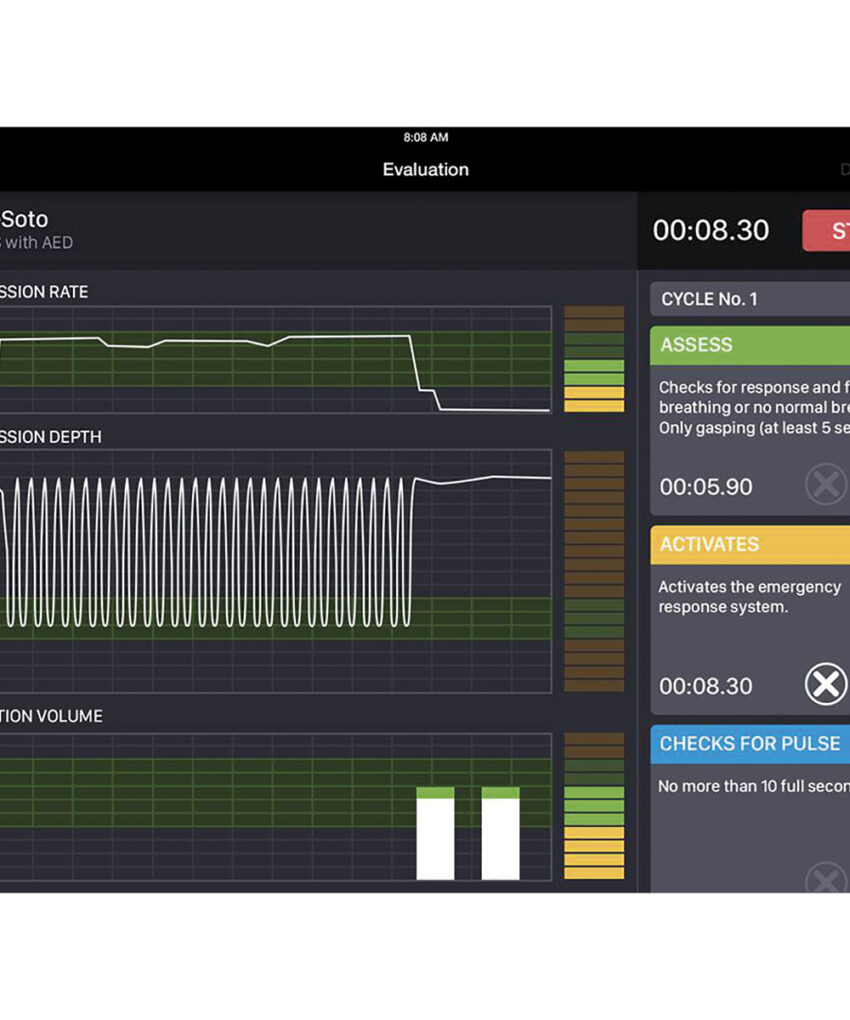Tap the 00:05.90 timestamp in ASSESS
Image resolution: width=850 pixels, height=1020 pixels.
tap(706, 487)
